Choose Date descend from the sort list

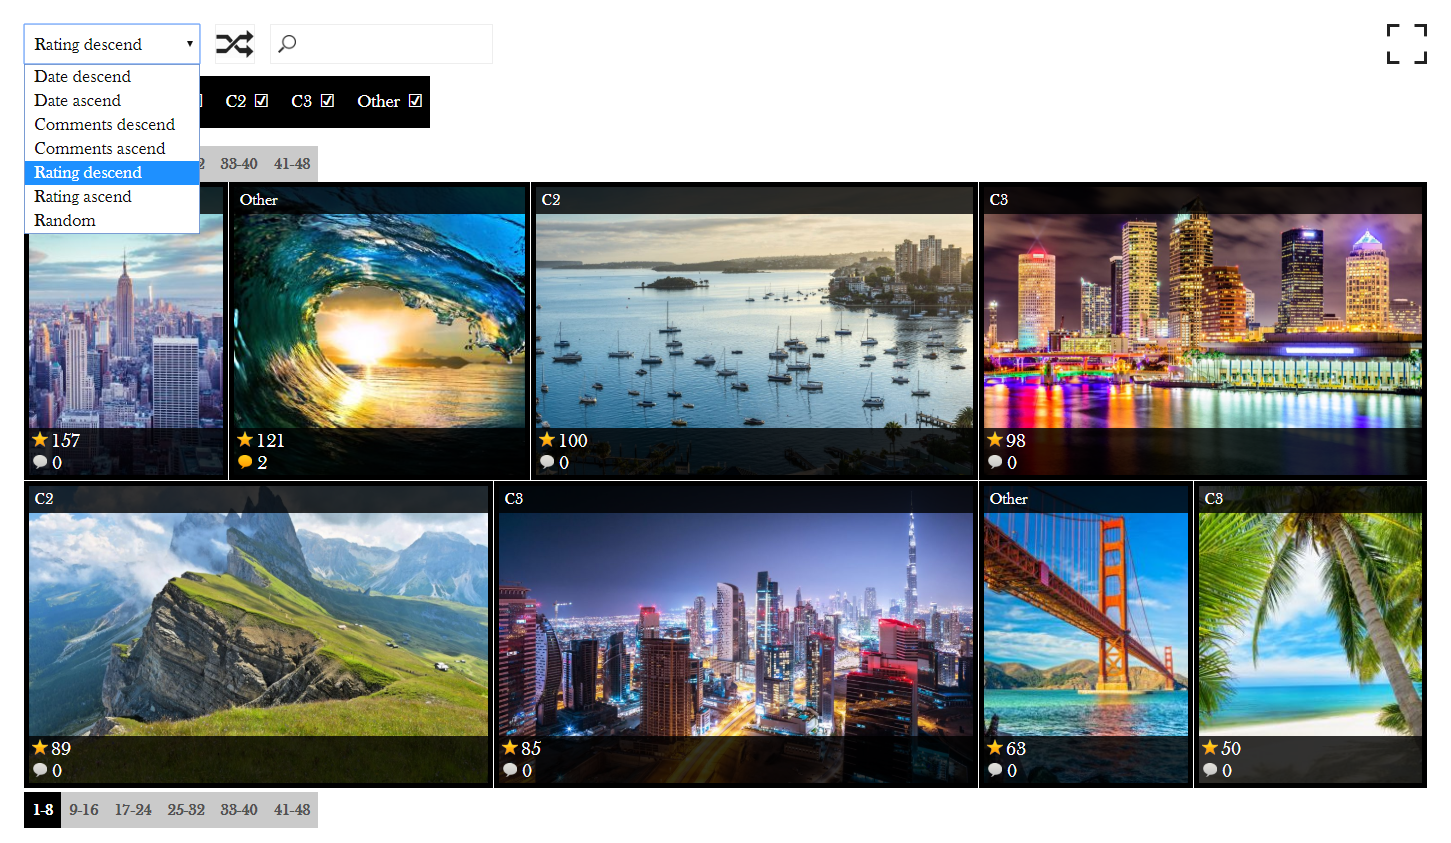coord(112,76)
